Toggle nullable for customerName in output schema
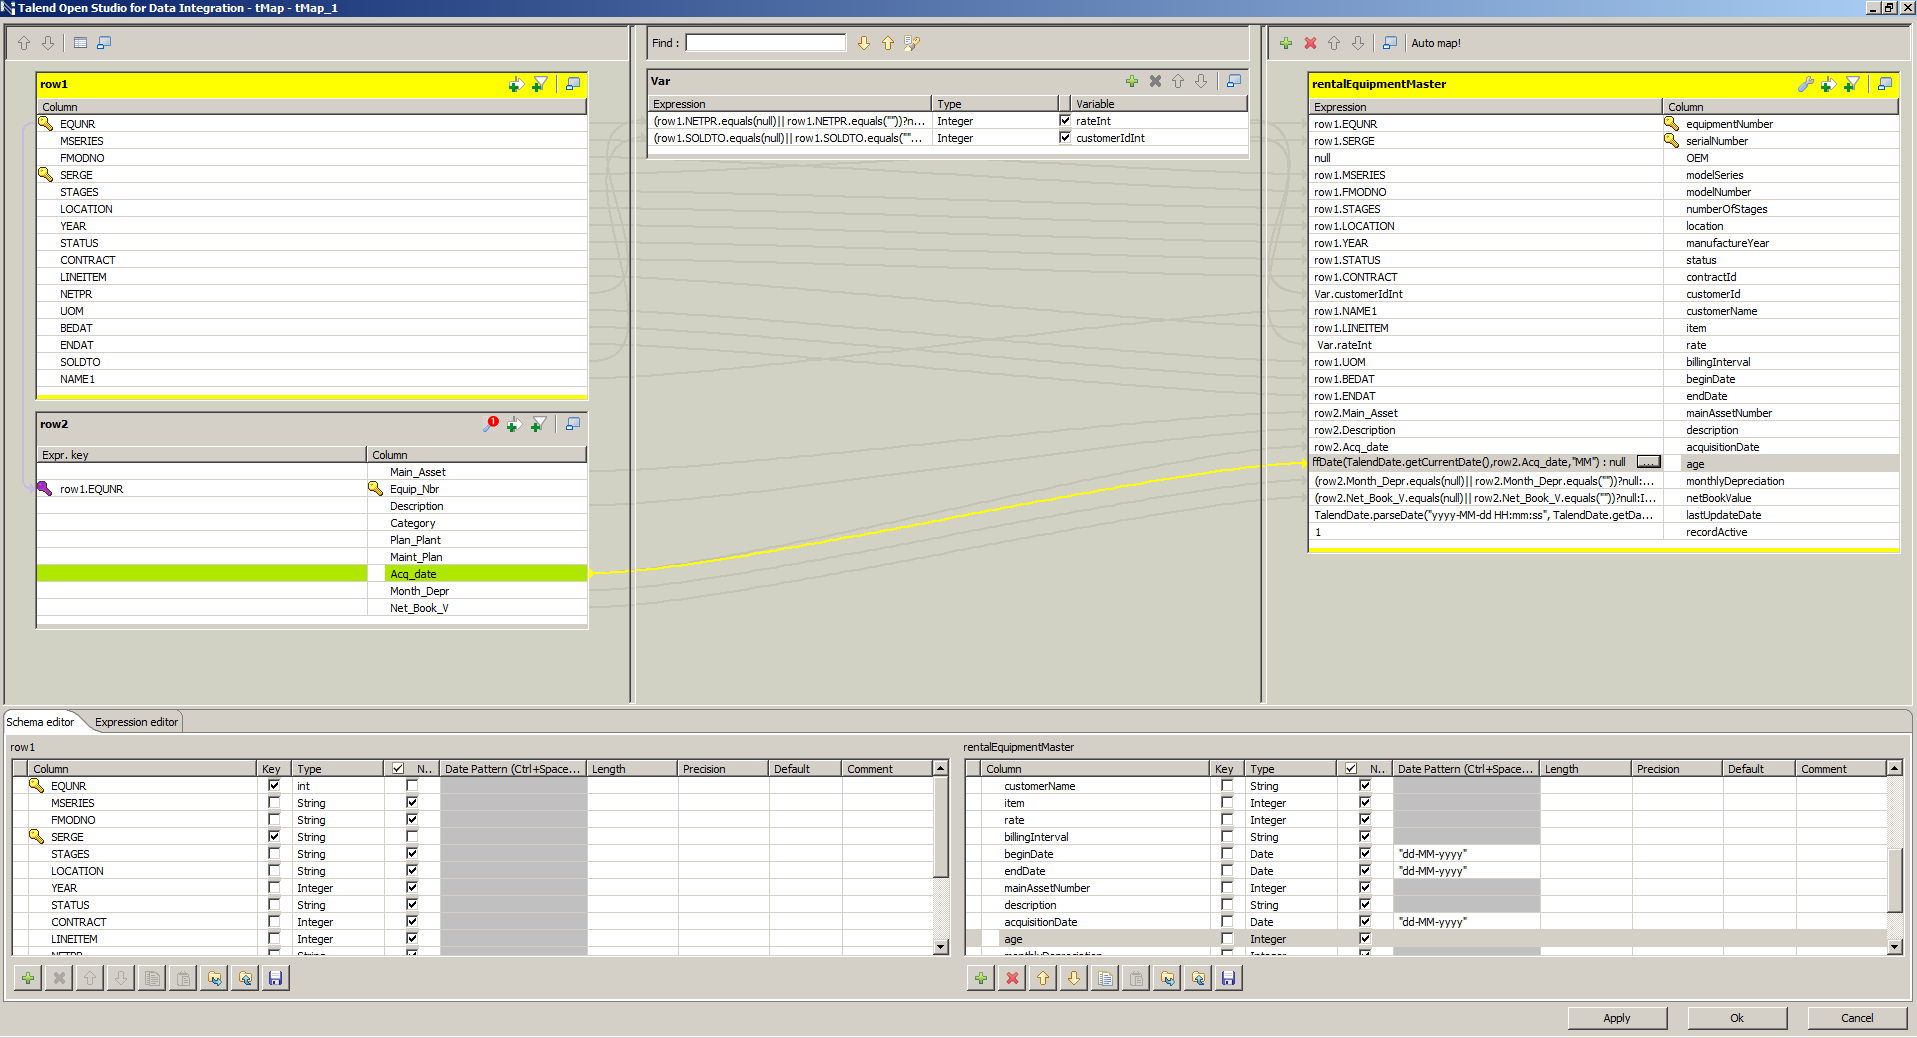The image size is (1917, 1038). tap(1365, 786)
